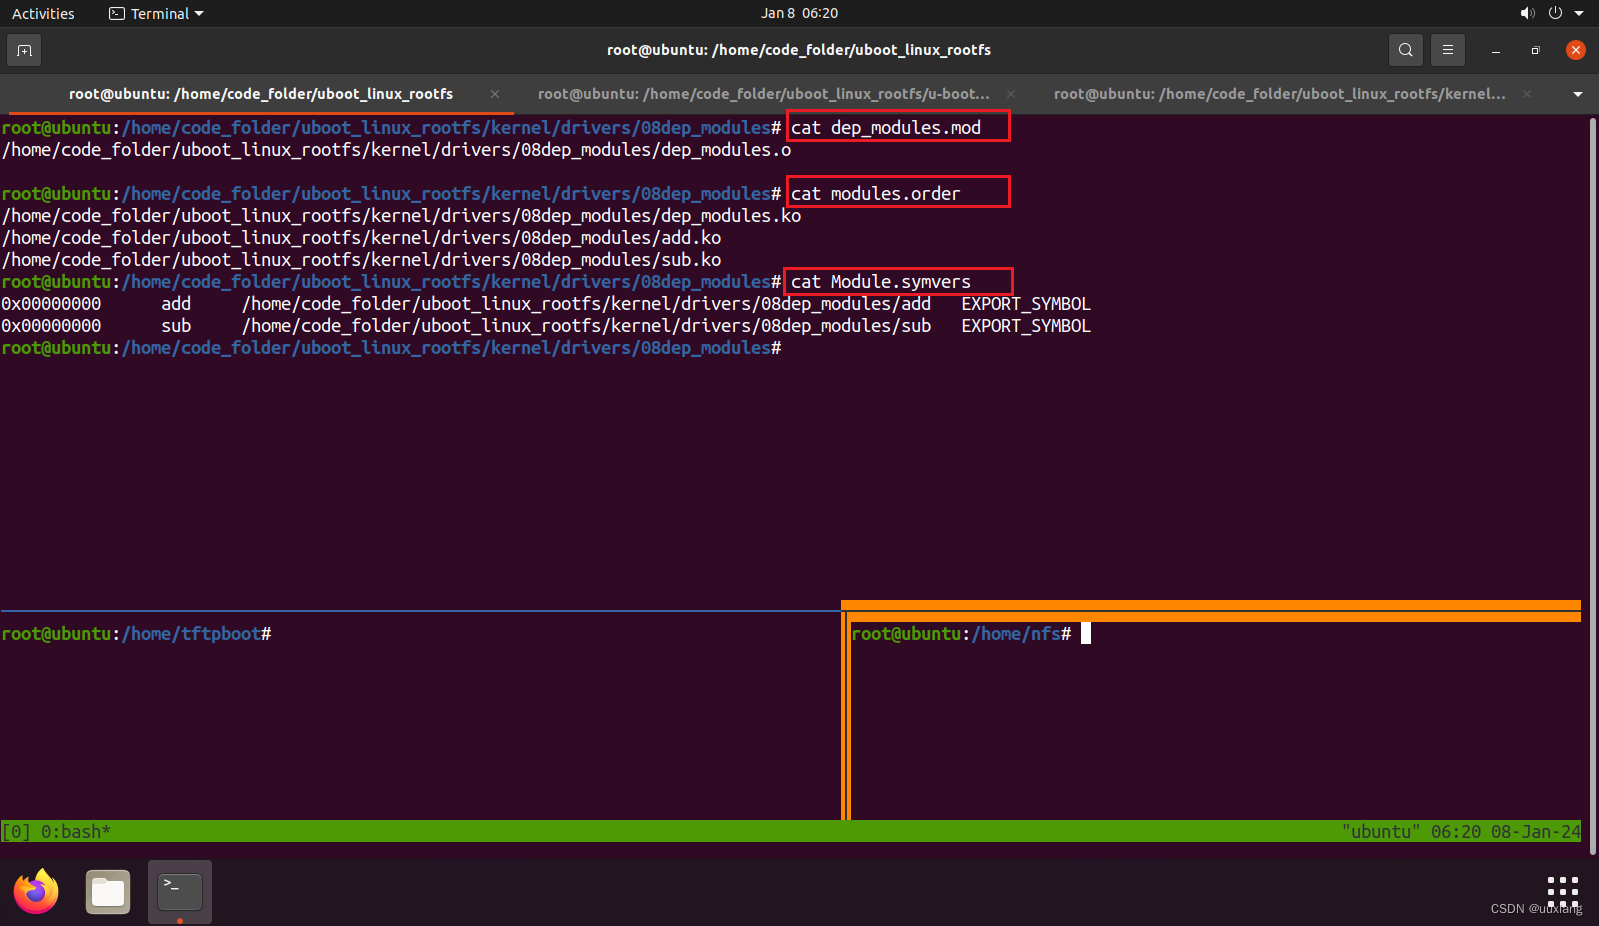The width and height of the screenshot is (1599, 926).
Task: Focus the /home/tftpboot tmux pane prompt
Action: pos(137,633)
